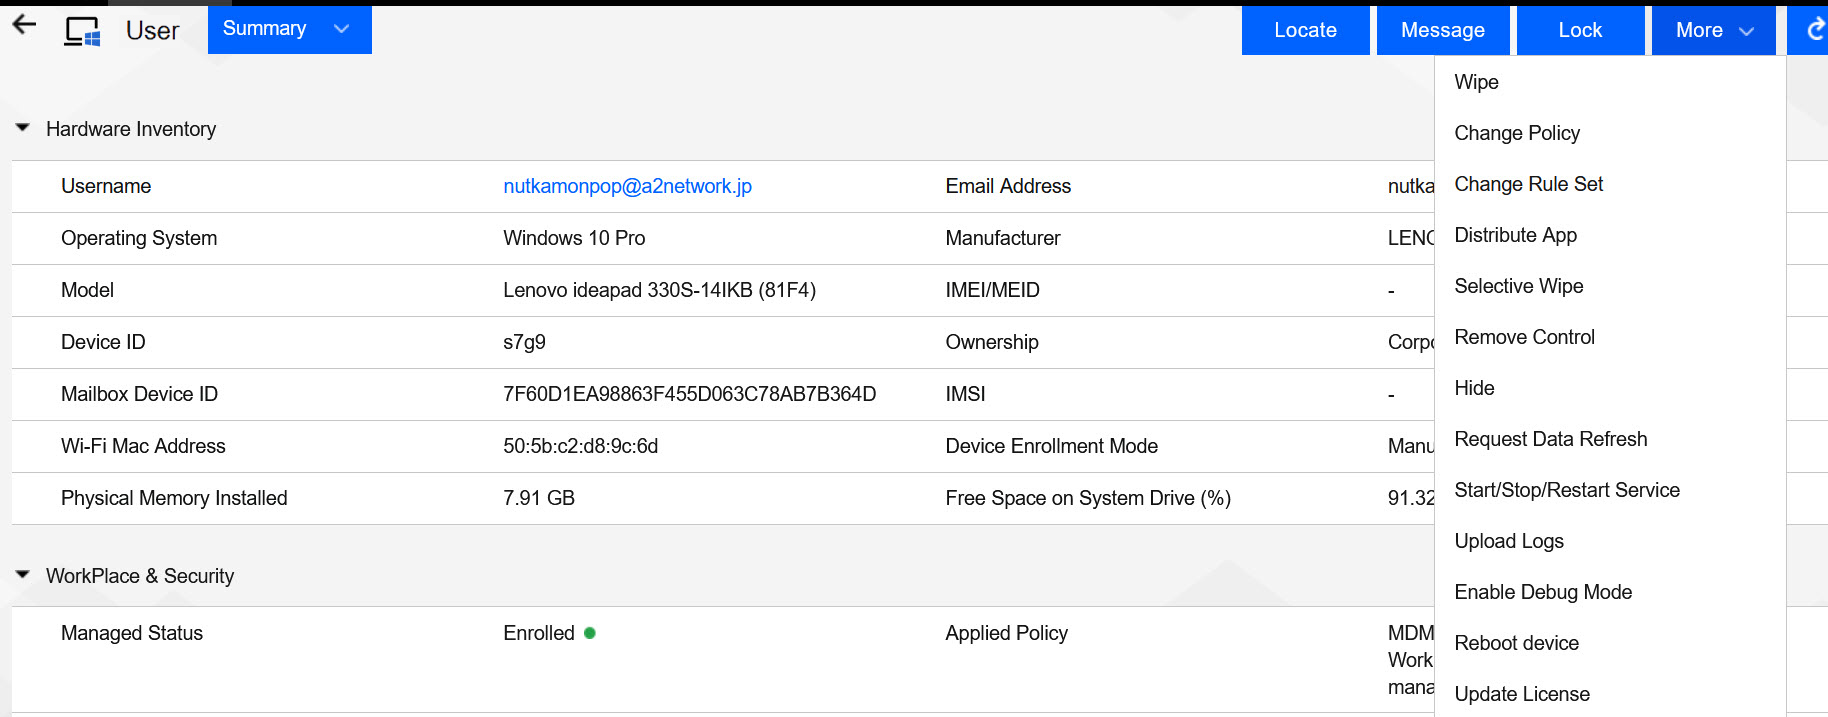The image size is (1828, 717).
Task: Open the More actions dropdown
Action: coord(1713,30)
